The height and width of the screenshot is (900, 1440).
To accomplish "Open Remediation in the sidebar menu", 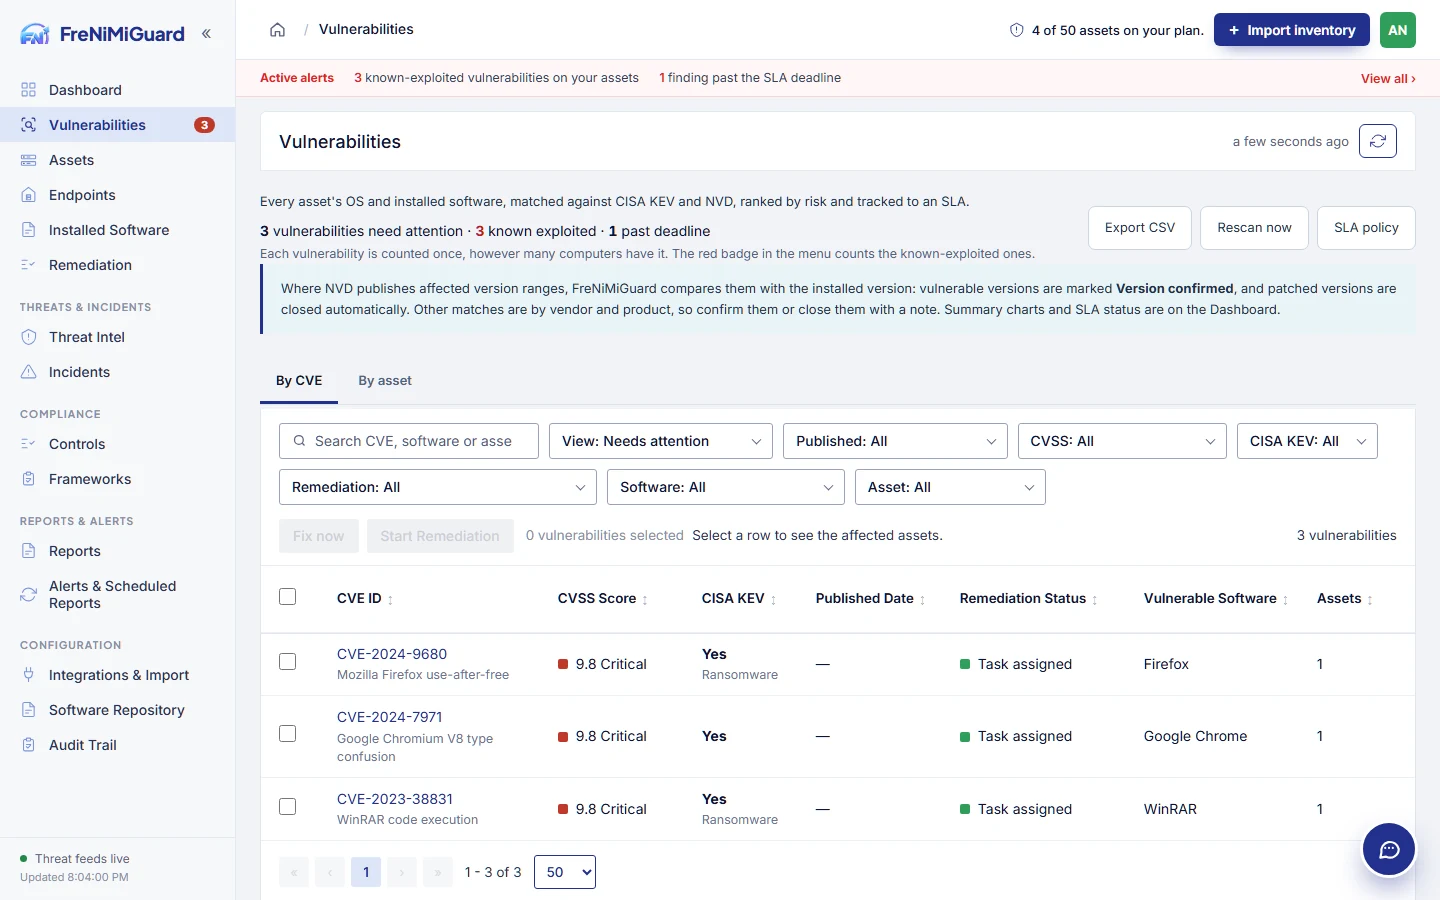I will point(117,265).
